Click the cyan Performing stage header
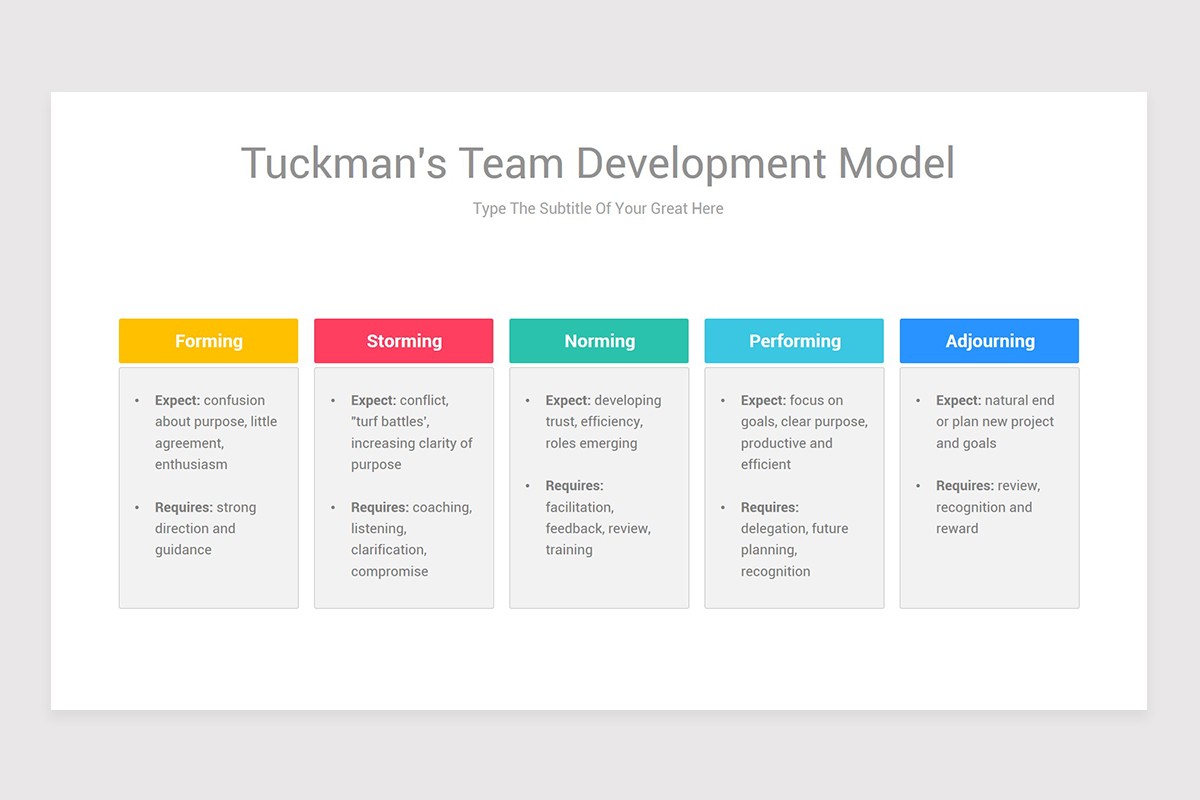This screenshot has height=800, width=1200. tap(793, 340)
